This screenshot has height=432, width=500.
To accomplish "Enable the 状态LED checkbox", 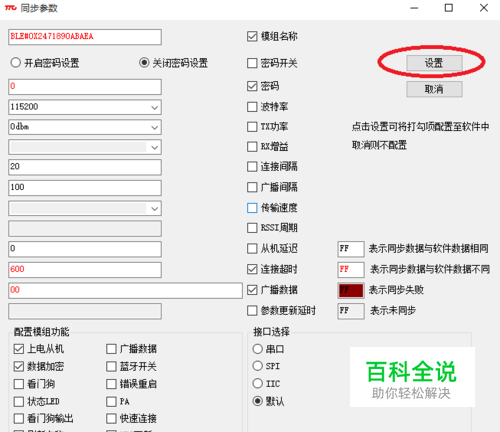I will coord(19,401).
